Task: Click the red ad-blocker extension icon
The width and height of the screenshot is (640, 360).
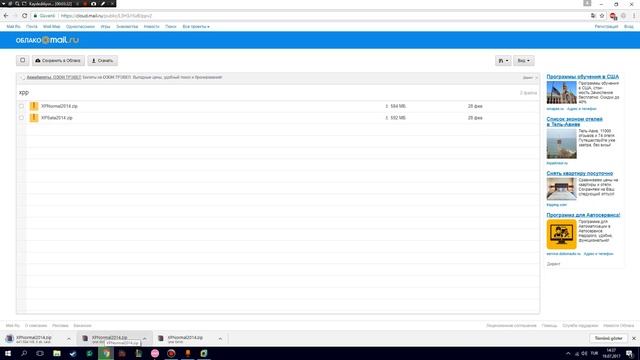Action: coord(613,16)
